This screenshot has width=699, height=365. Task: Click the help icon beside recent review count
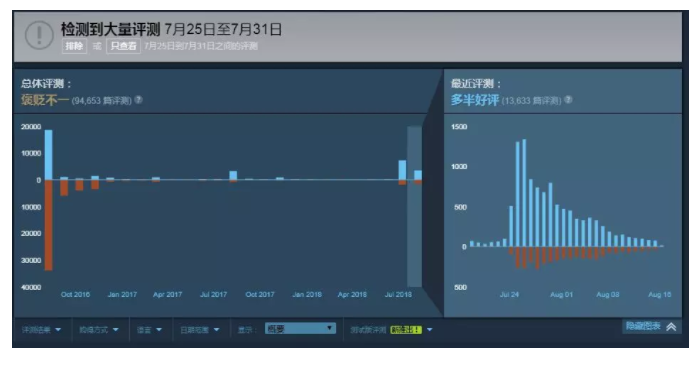[x=568, y=100]
